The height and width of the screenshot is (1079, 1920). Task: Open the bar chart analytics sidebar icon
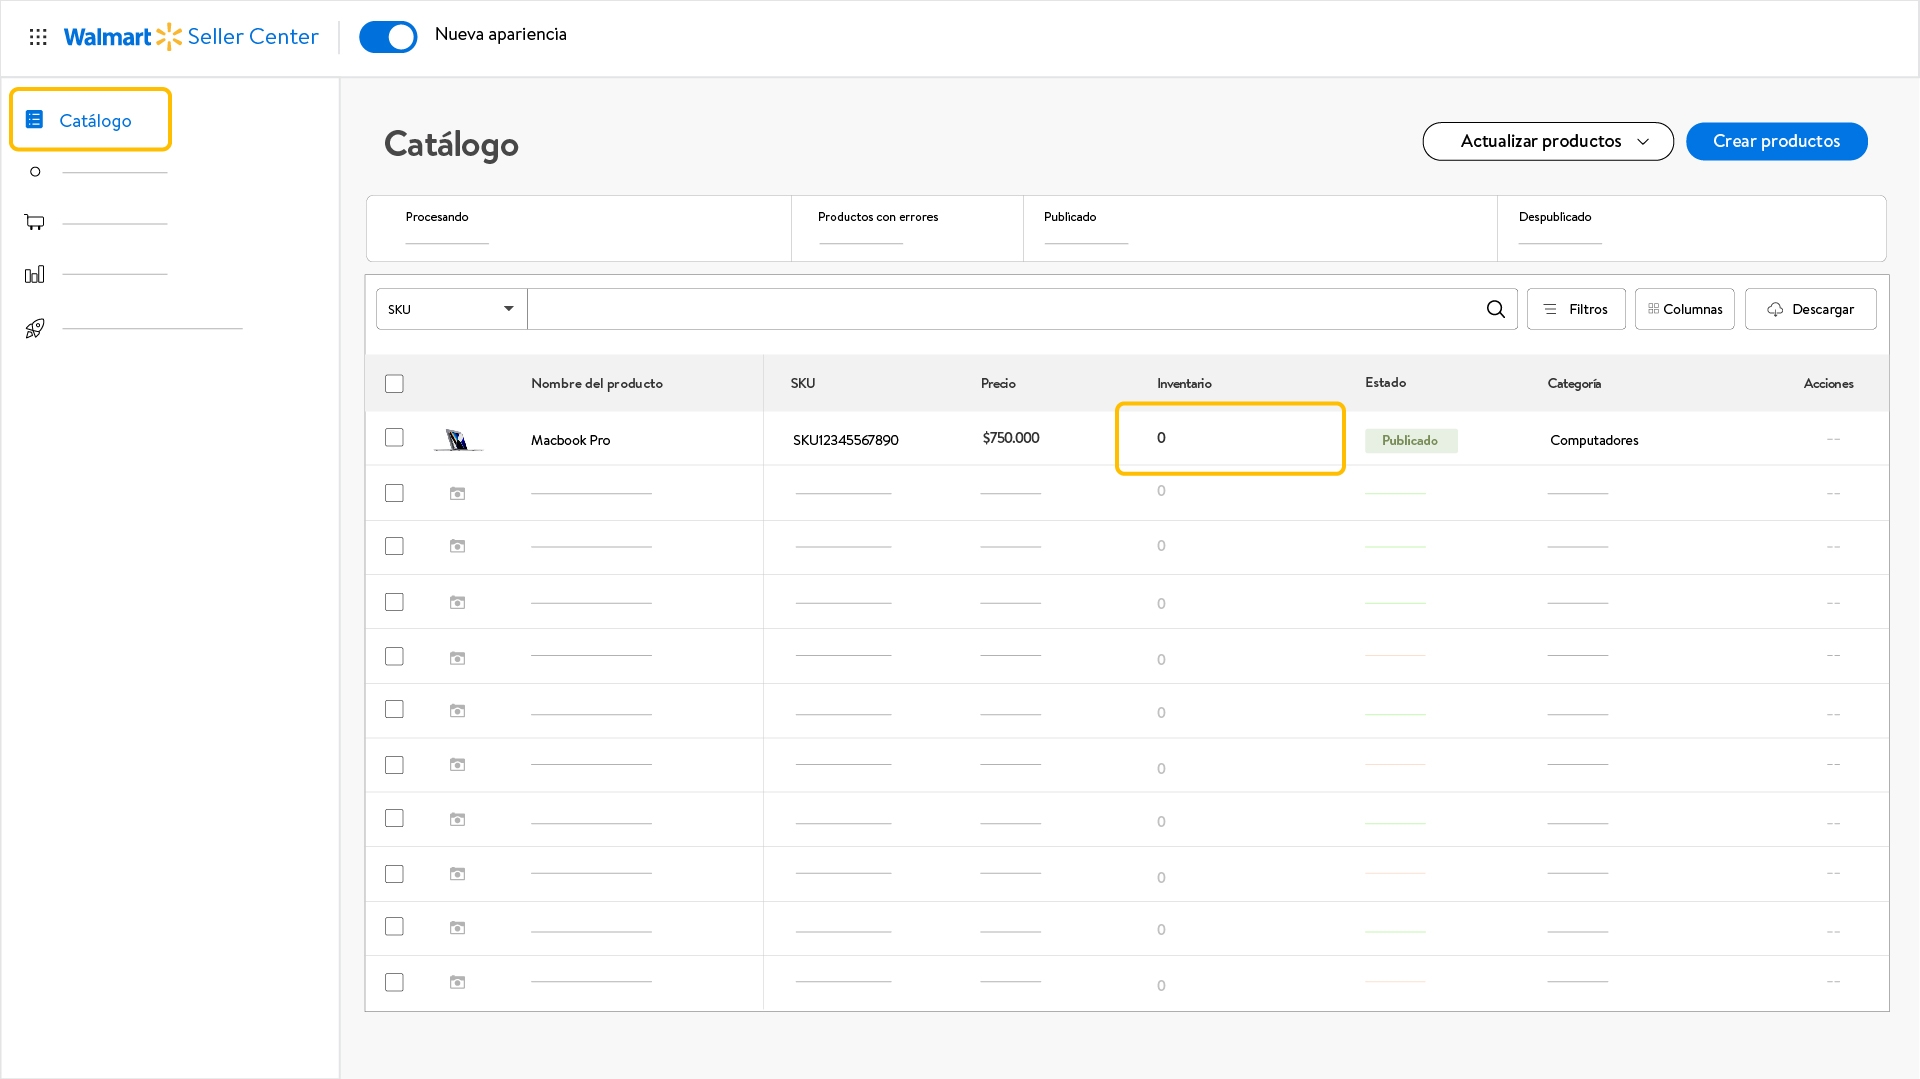point(35,274)
